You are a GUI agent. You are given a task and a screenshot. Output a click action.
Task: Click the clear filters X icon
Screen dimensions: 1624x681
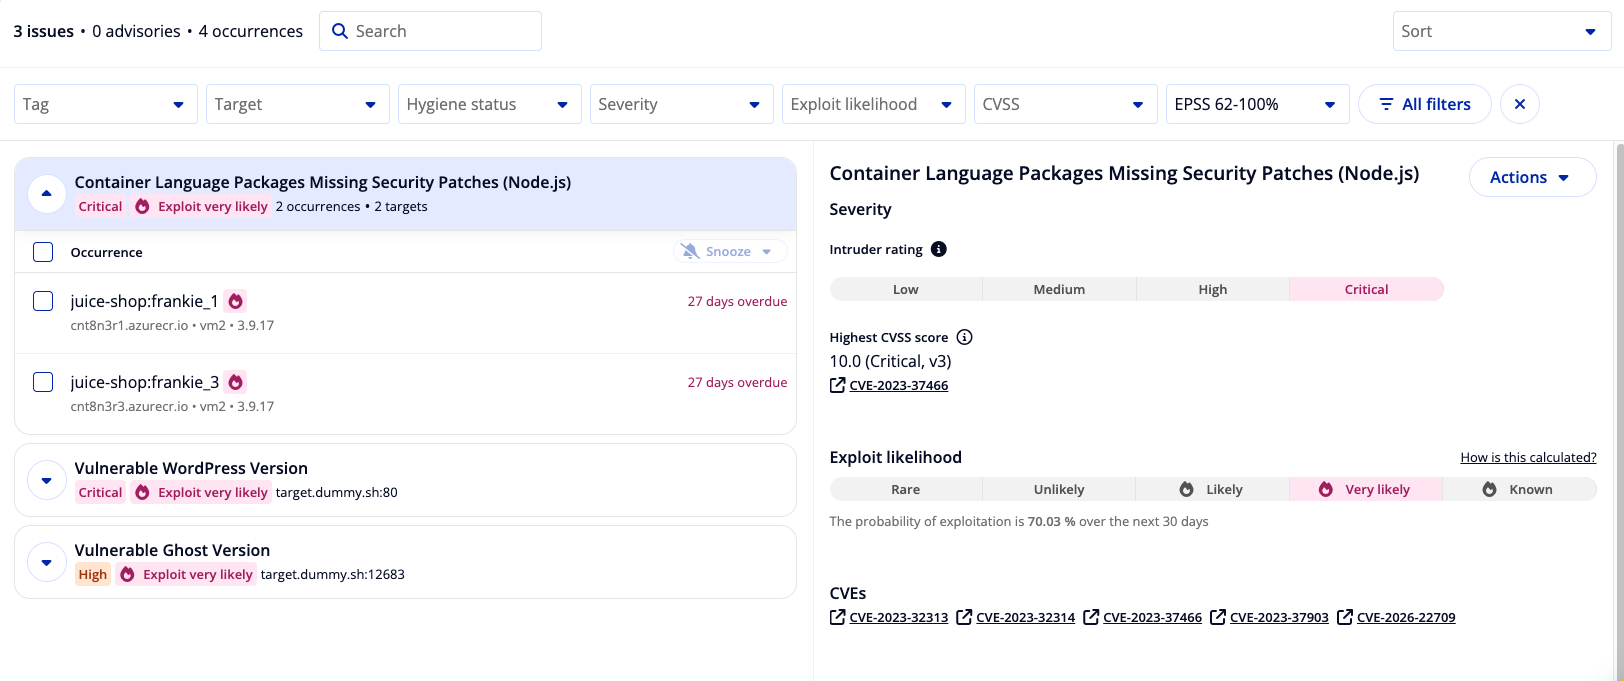(1519, 104)
